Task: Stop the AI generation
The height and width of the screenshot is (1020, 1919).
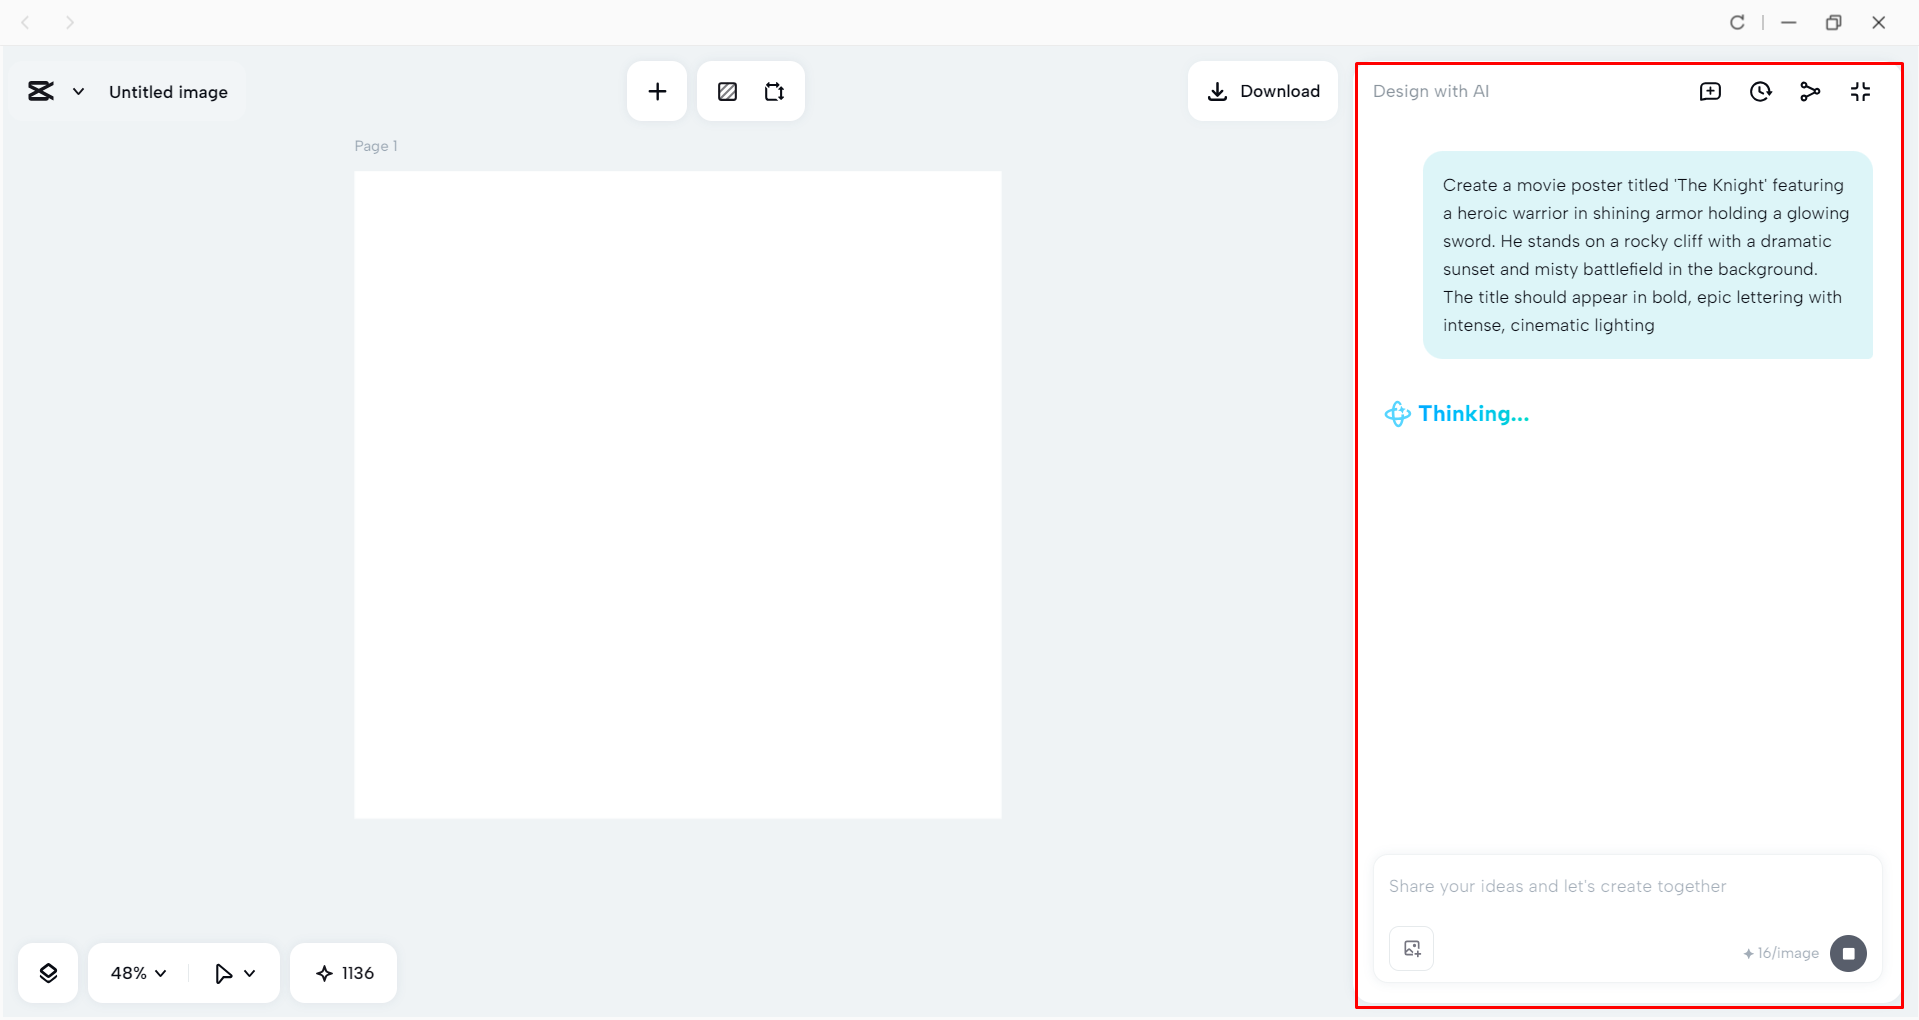Action: 1848,953
